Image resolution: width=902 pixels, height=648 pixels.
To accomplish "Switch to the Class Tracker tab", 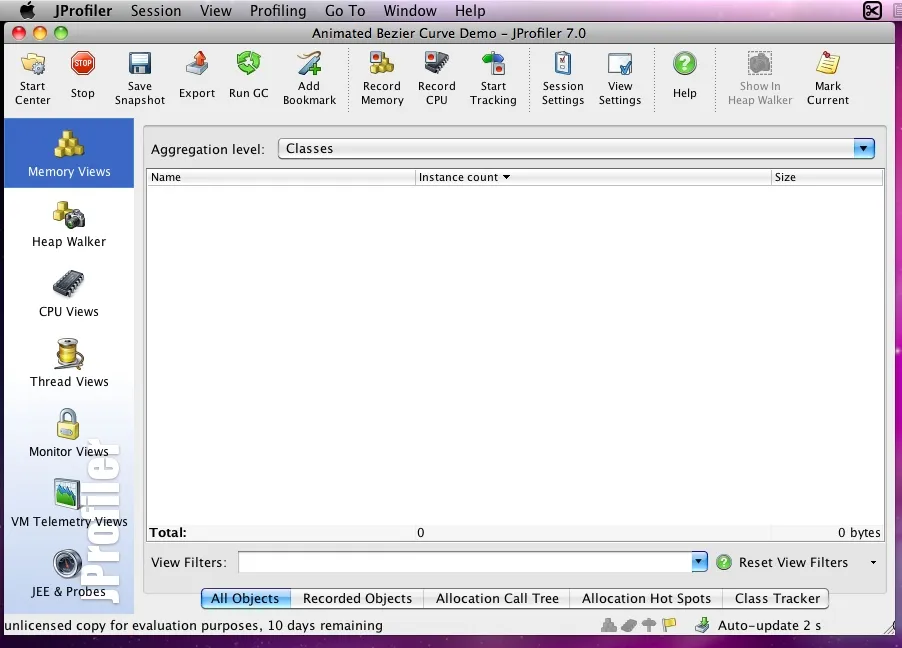I will (x=777, y=599).
